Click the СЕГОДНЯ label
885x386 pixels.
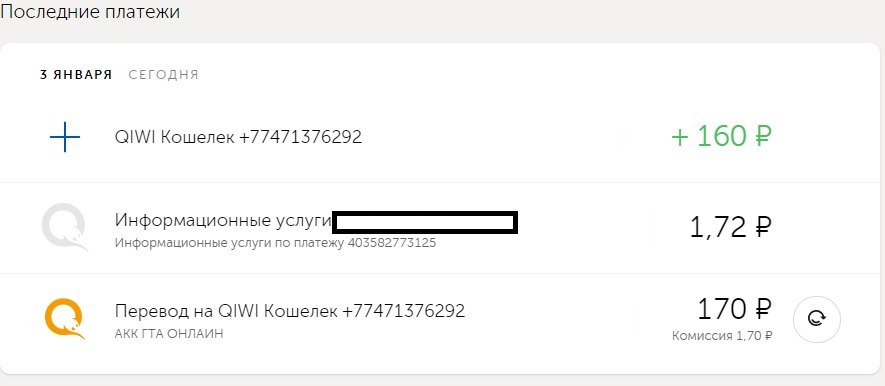164,75
